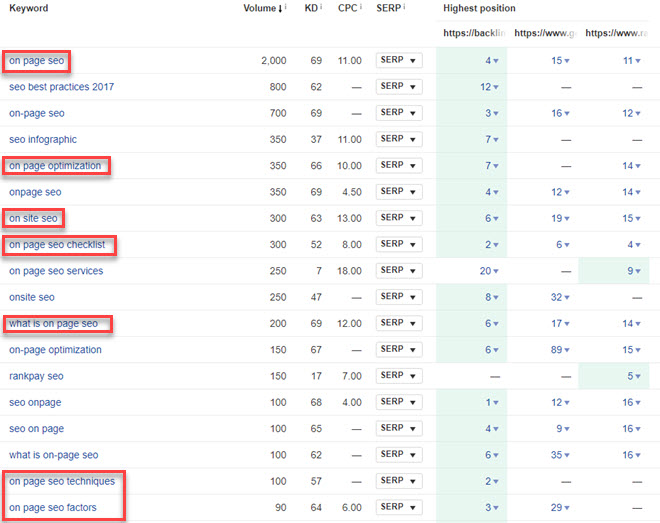Select the 'on page seo techniques' keyword link
660x523 pixels.
pyautogui.click(x=62, y=482)
